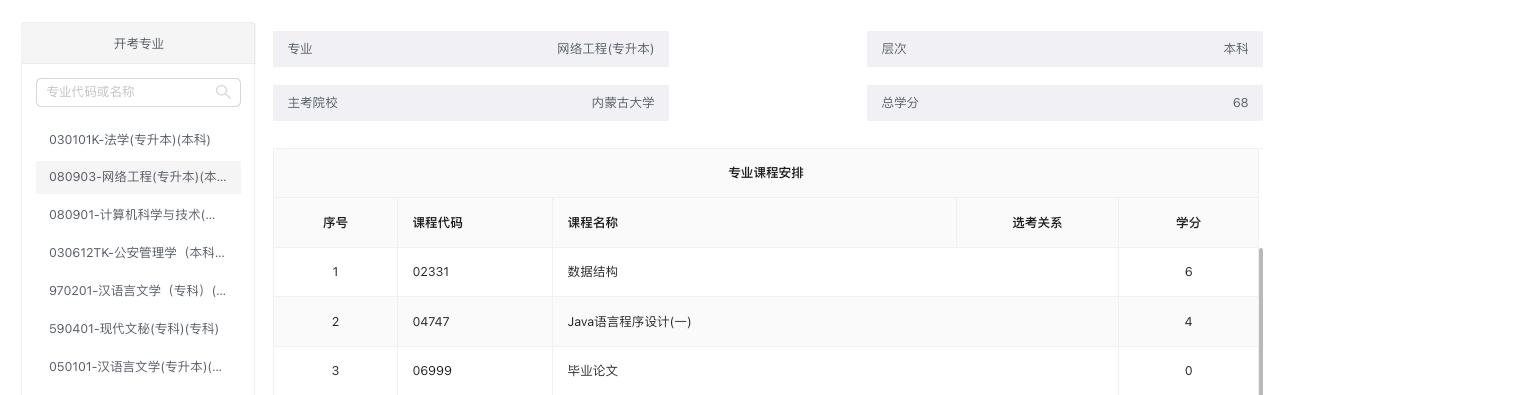Click the 学分 column header
Image resolution: width=1527 pixels, height=395 pixels.
point(1188,223)
